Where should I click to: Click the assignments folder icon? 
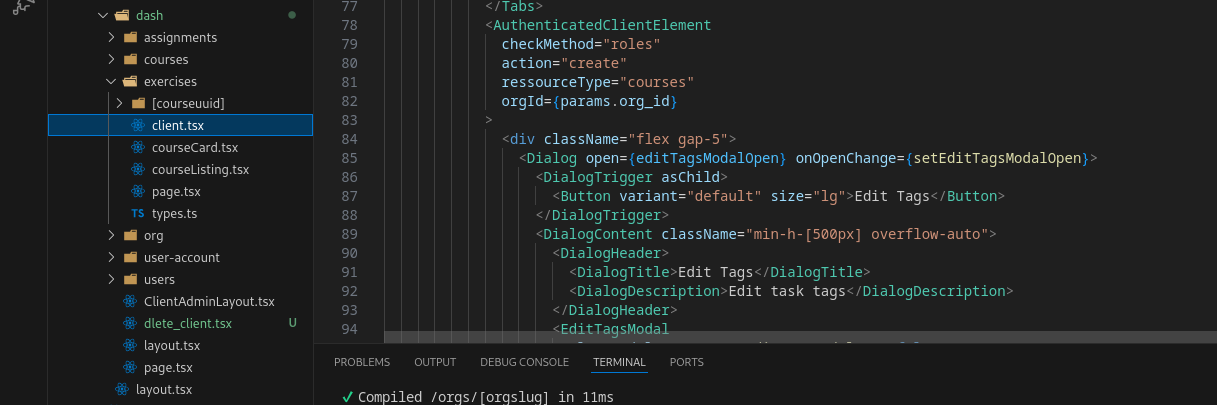[130, 38]
